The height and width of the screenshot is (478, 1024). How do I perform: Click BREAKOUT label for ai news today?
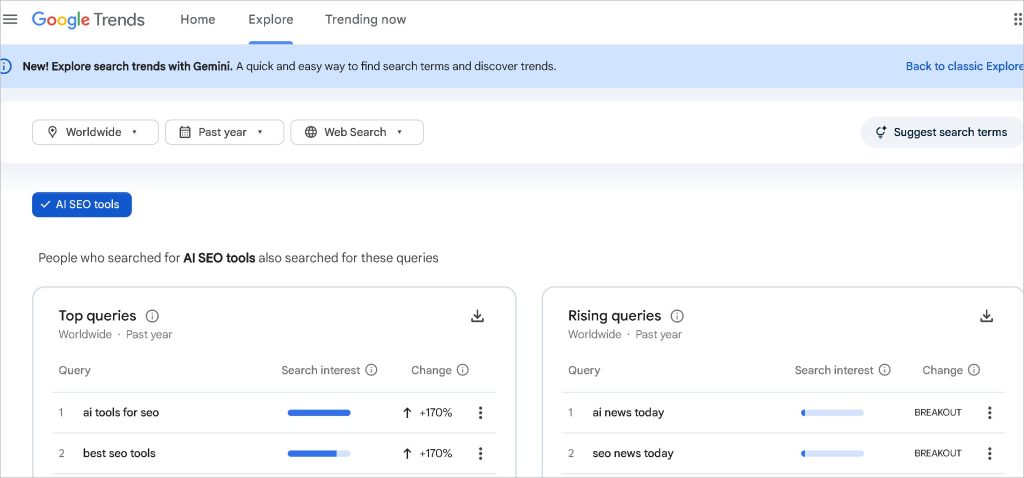(x=938, y=413)
